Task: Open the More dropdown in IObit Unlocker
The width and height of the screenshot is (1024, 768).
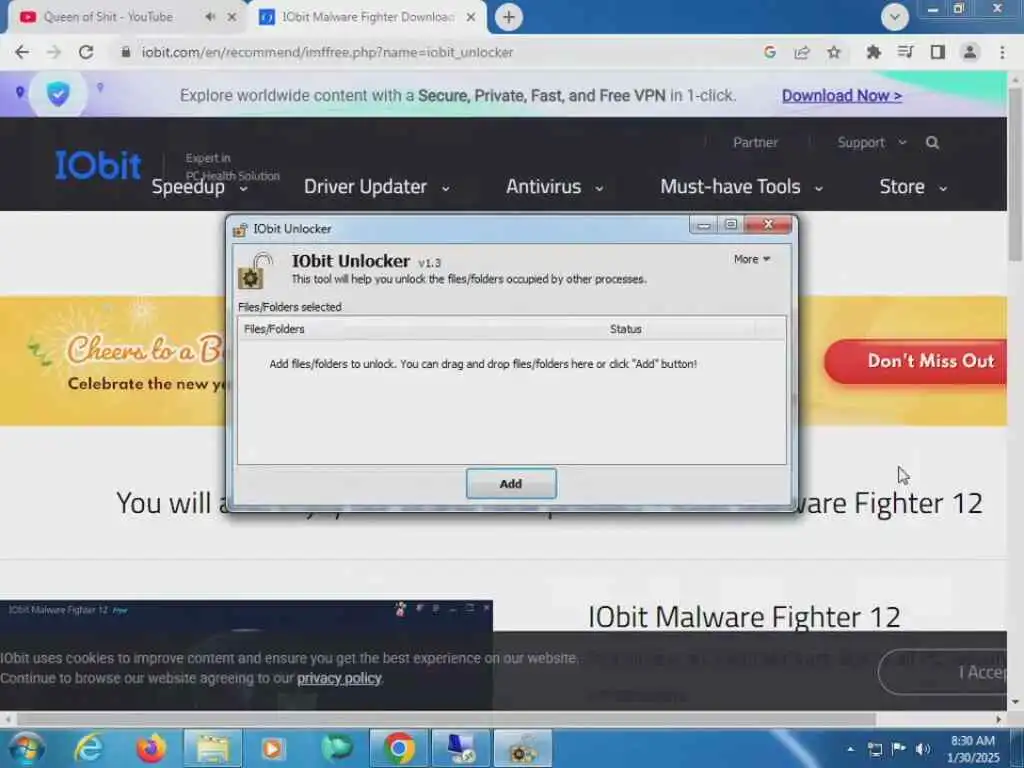Action: coord(752,259)
